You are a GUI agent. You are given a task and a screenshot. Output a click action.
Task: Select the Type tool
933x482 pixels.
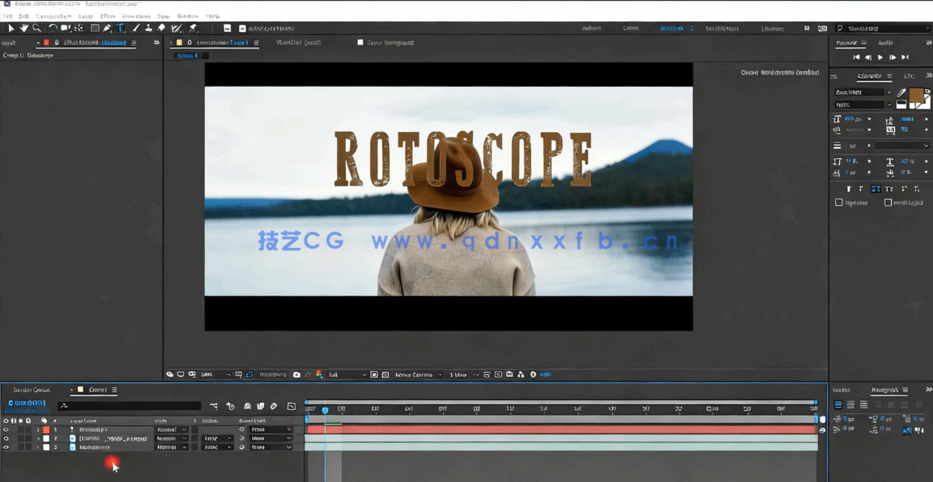(x=121, y=29)
